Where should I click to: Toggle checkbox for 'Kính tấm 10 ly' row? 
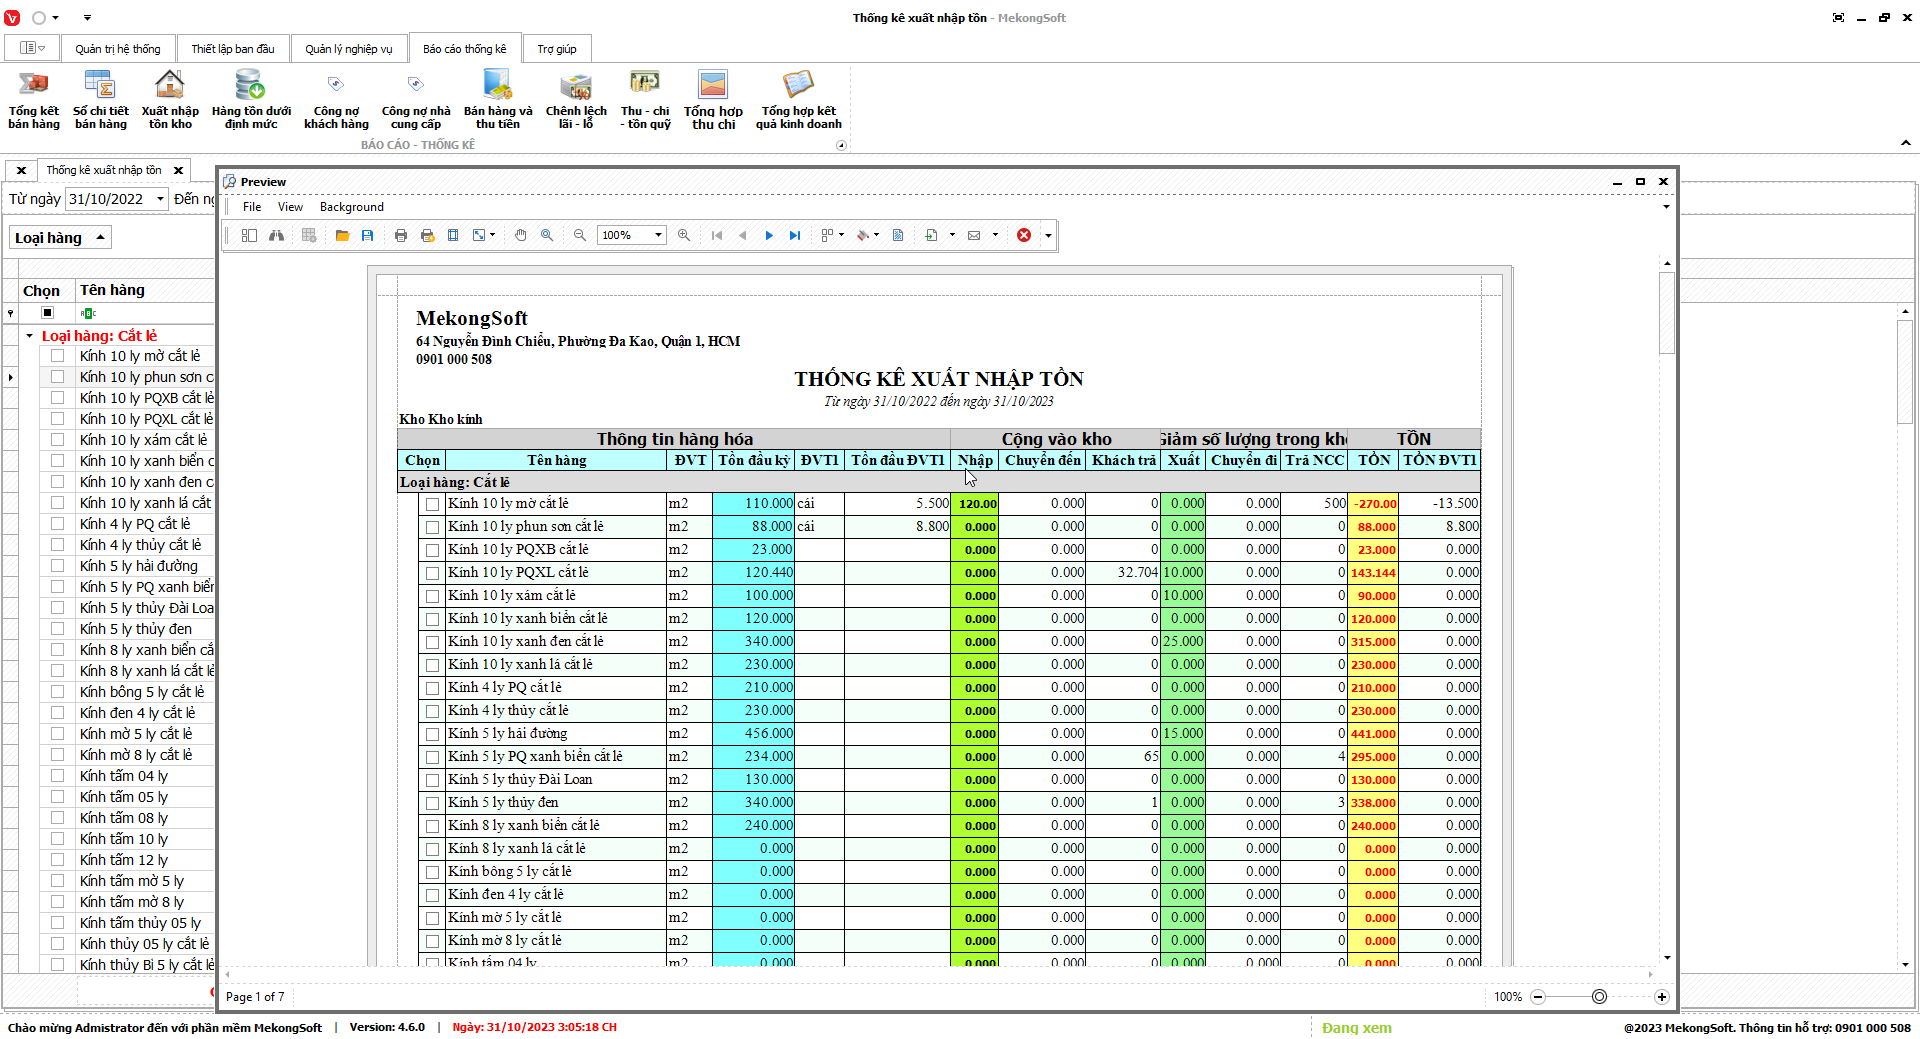coord(58,839)
